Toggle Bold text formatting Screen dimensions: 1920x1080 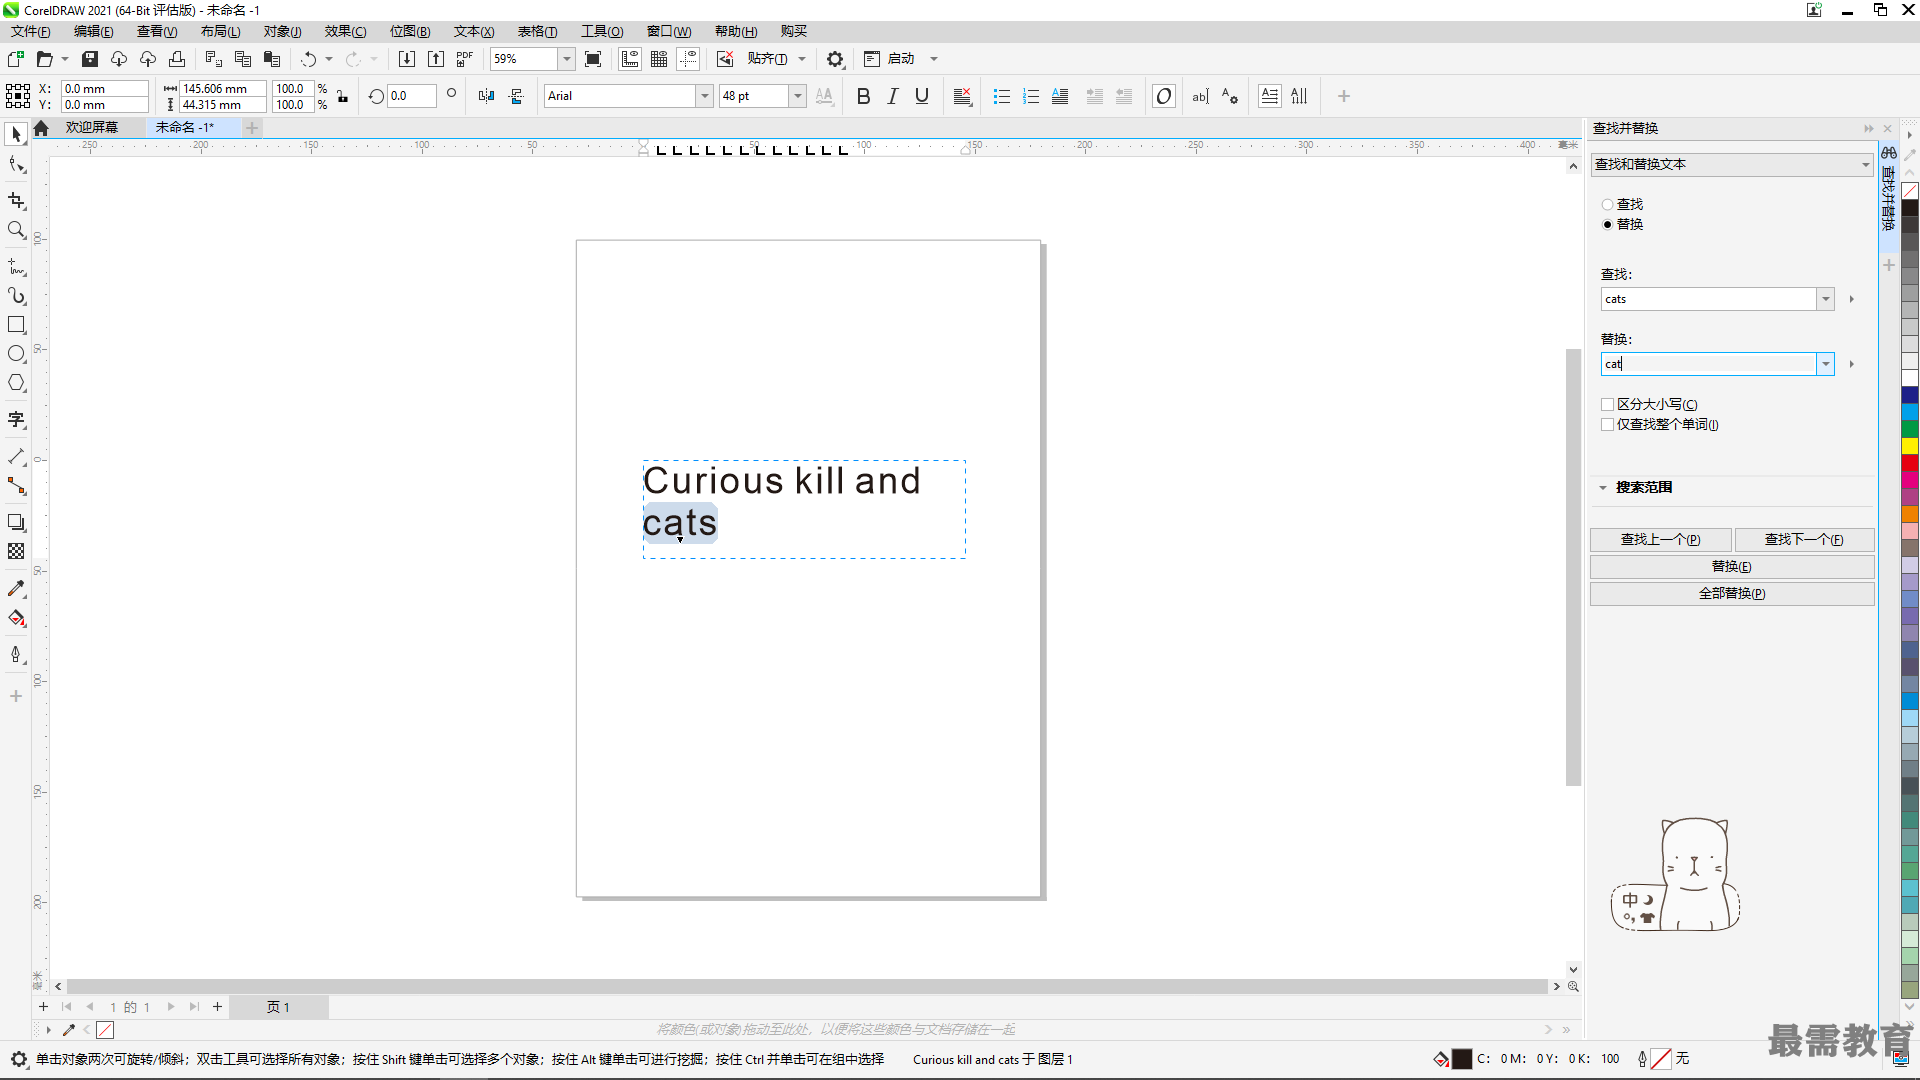864,96
